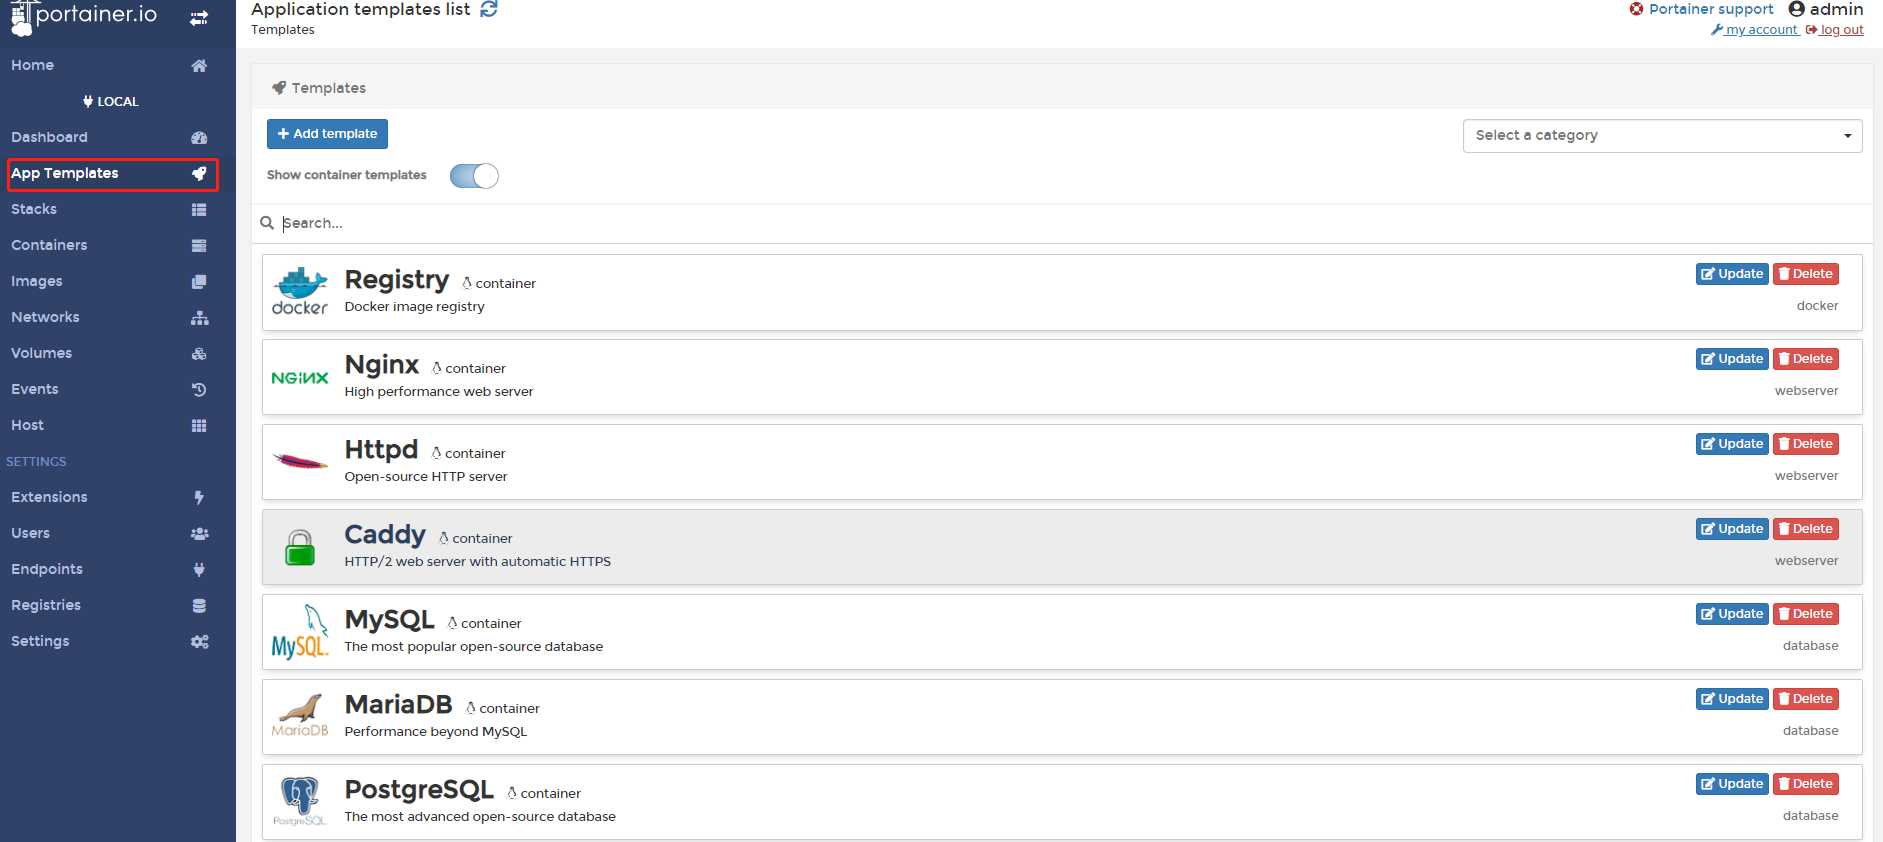
Task: Click the Docker logo of Registry template
Action: 300,292
